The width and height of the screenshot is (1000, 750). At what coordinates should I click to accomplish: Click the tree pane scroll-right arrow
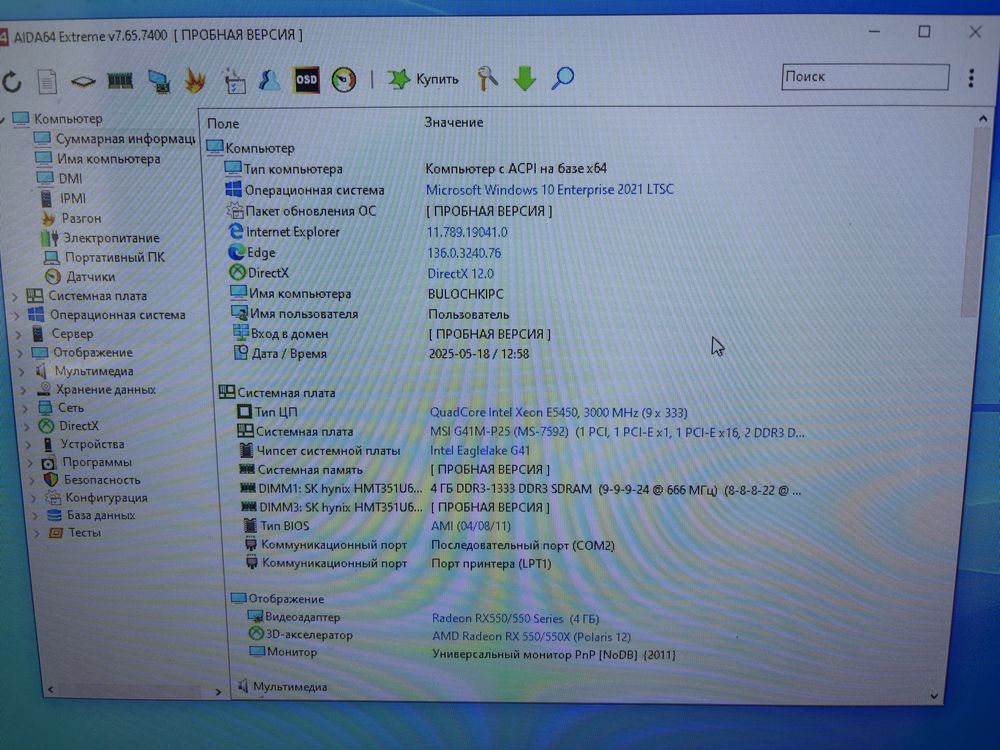point(218,691)
